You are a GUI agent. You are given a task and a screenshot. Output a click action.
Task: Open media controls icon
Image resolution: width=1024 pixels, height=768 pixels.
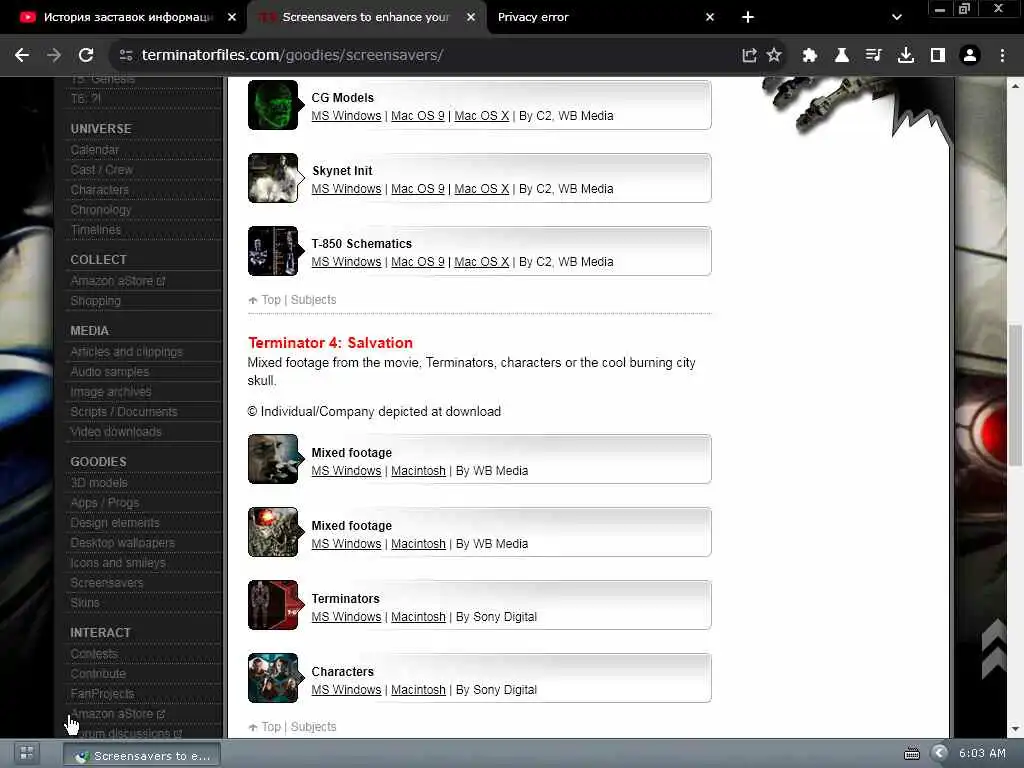pyautogui.click(x=873, y=56)
